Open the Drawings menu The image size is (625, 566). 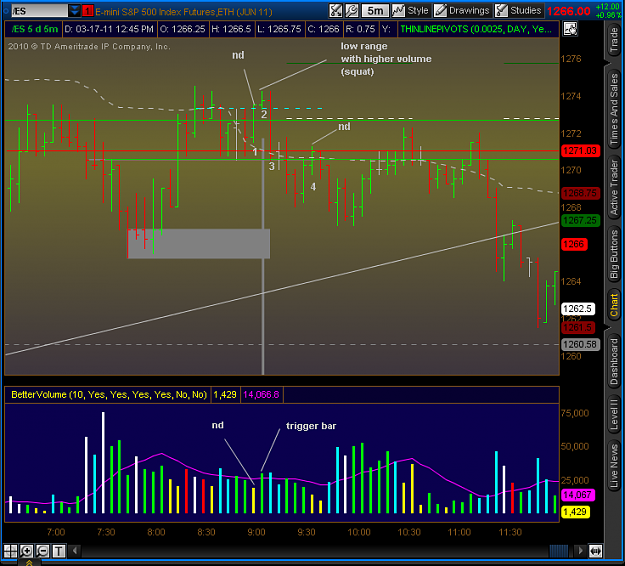pos(462,10)
